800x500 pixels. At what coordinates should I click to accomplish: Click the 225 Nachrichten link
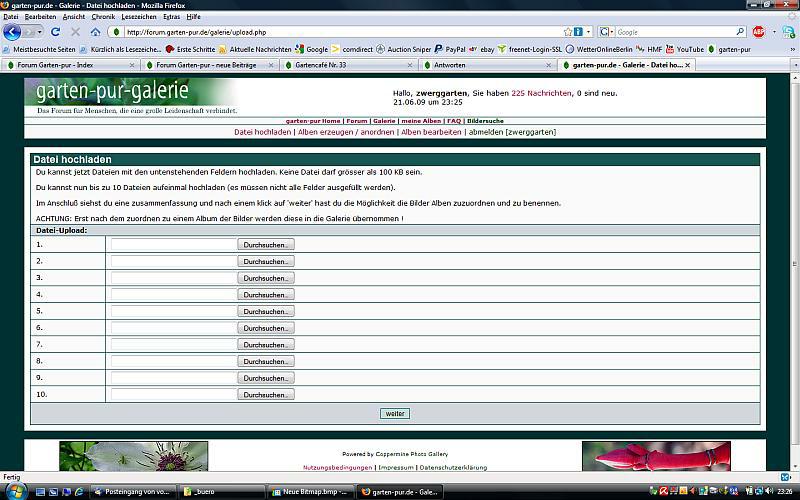(541, 92)
